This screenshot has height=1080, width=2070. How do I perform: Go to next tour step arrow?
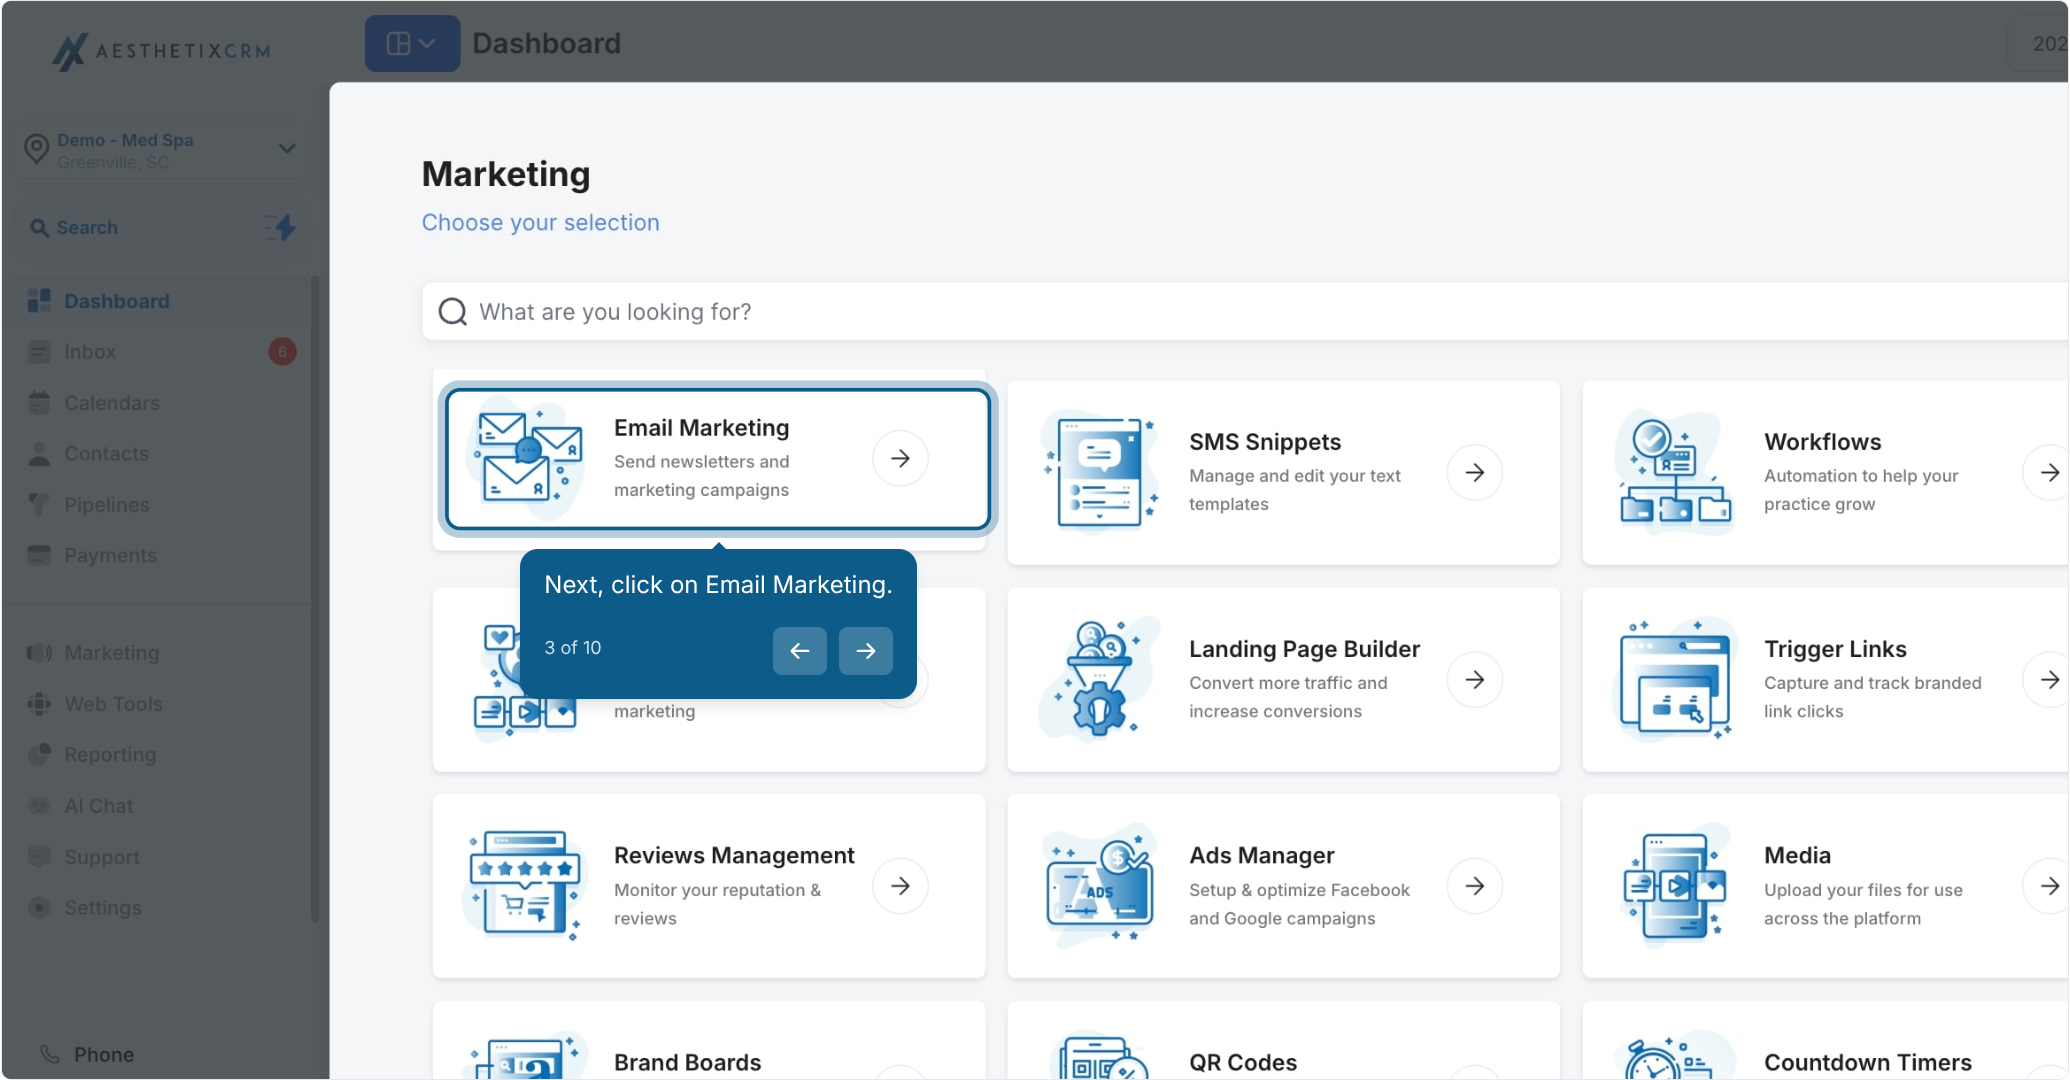[x=866, y=651]
